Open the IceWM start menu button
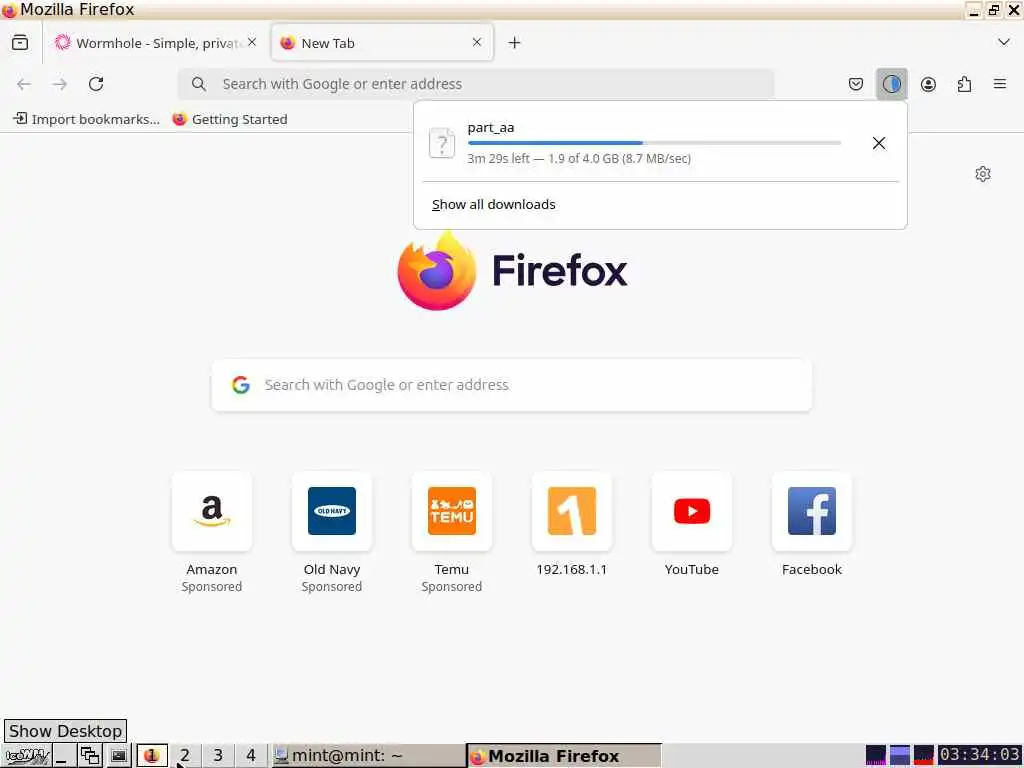 click(27, 756)
